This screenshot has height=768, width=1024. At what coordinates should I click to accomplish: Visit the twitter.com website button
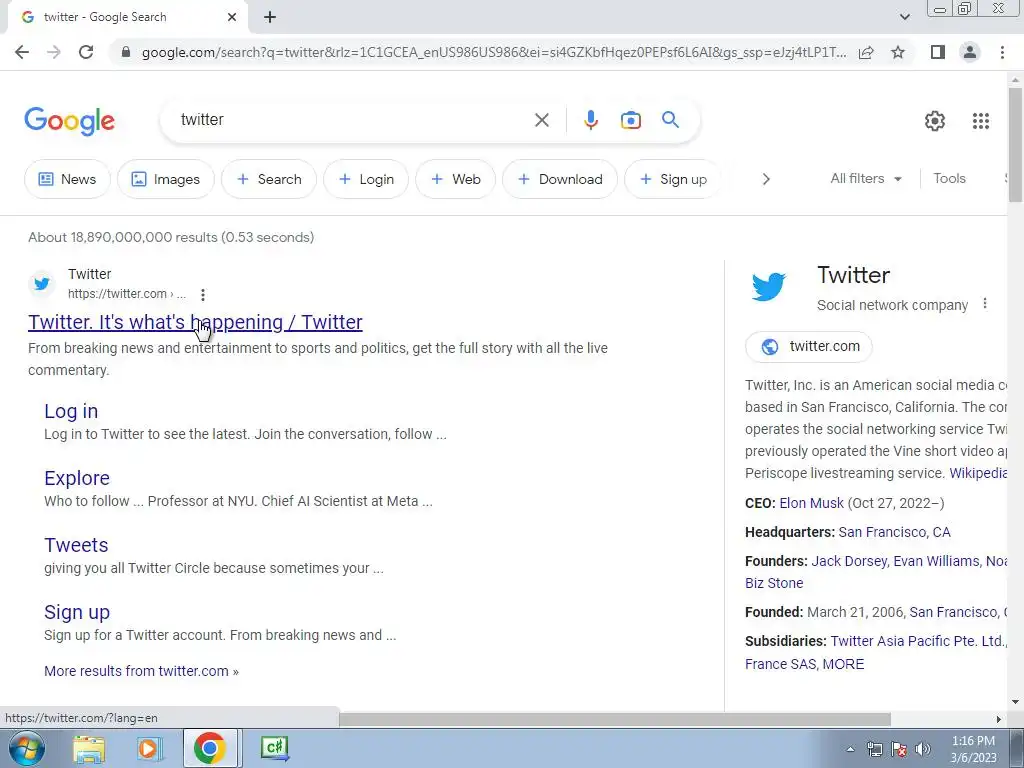click(808, 346)
